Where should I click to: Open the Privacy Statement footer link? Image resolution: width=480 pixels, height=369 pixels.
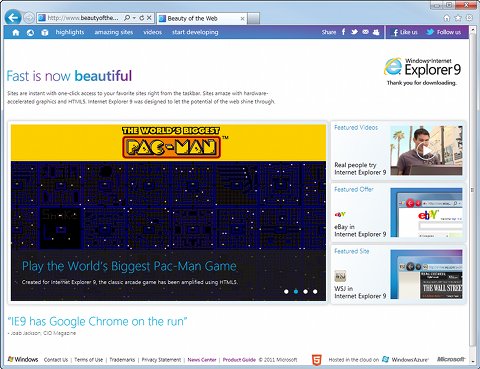pos(161,360)
